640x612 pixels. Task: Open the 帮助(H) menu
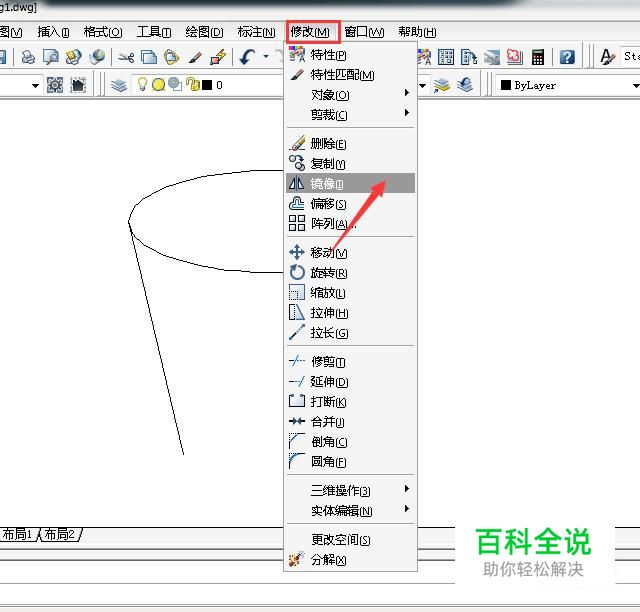tap(417, 32)
